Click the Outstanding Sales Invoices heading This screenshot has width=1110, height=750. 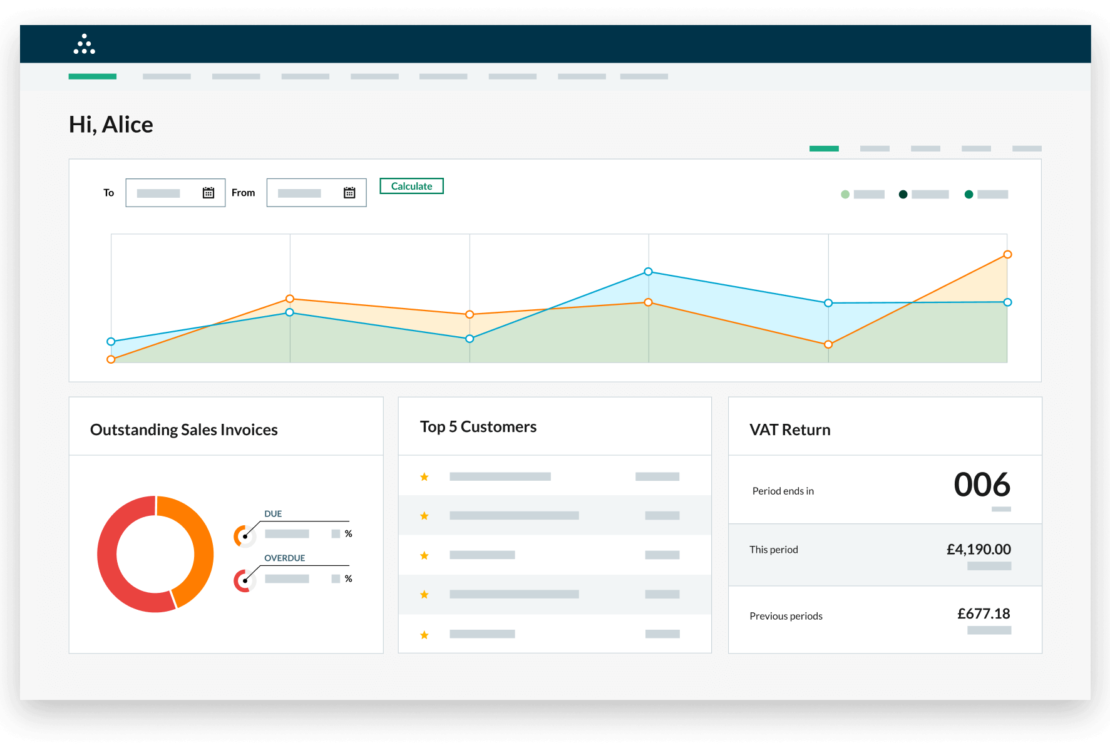(184, 430)
